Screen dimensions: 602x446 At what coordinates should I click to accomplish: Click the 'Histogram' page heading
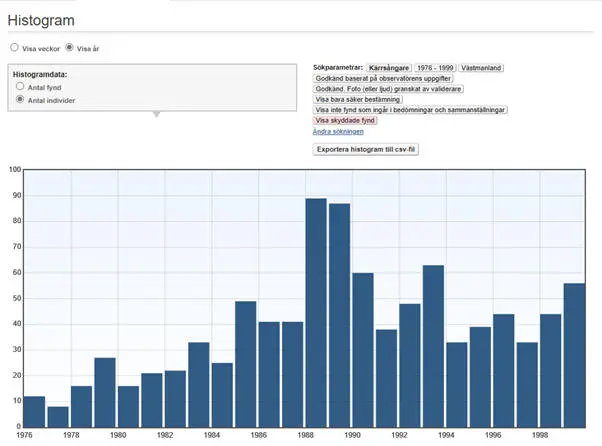point(42,20)
